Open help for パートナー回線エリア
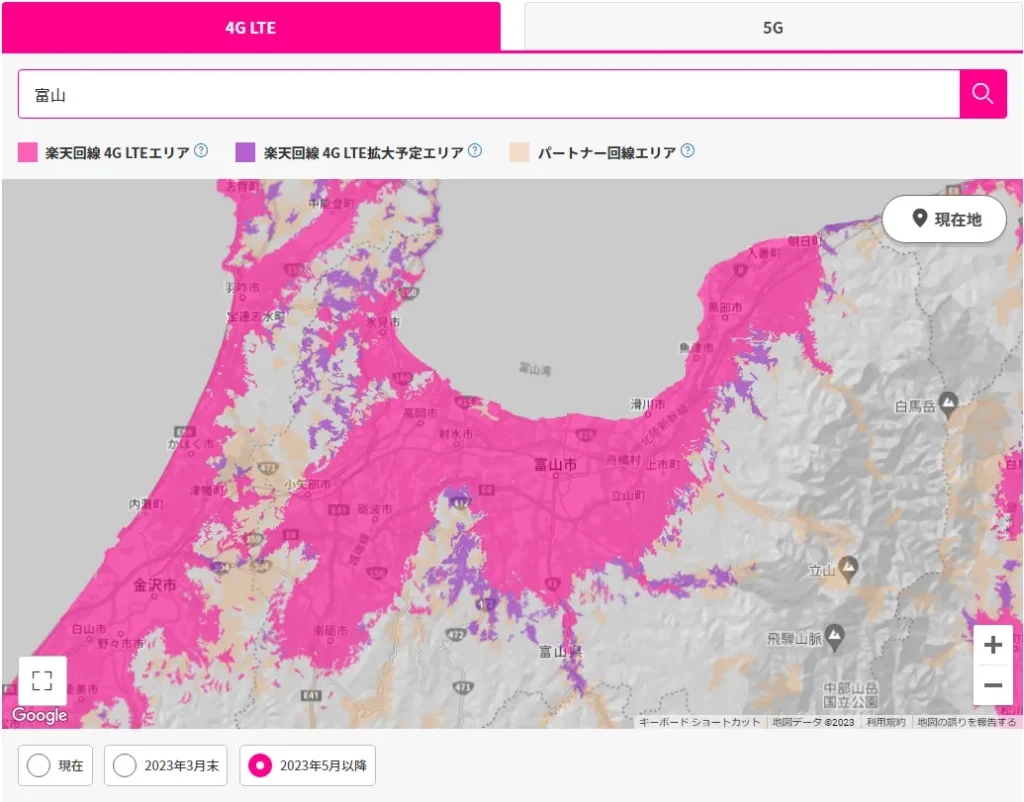This screenshot has height=802, width=1024. (x=688, y=151)
